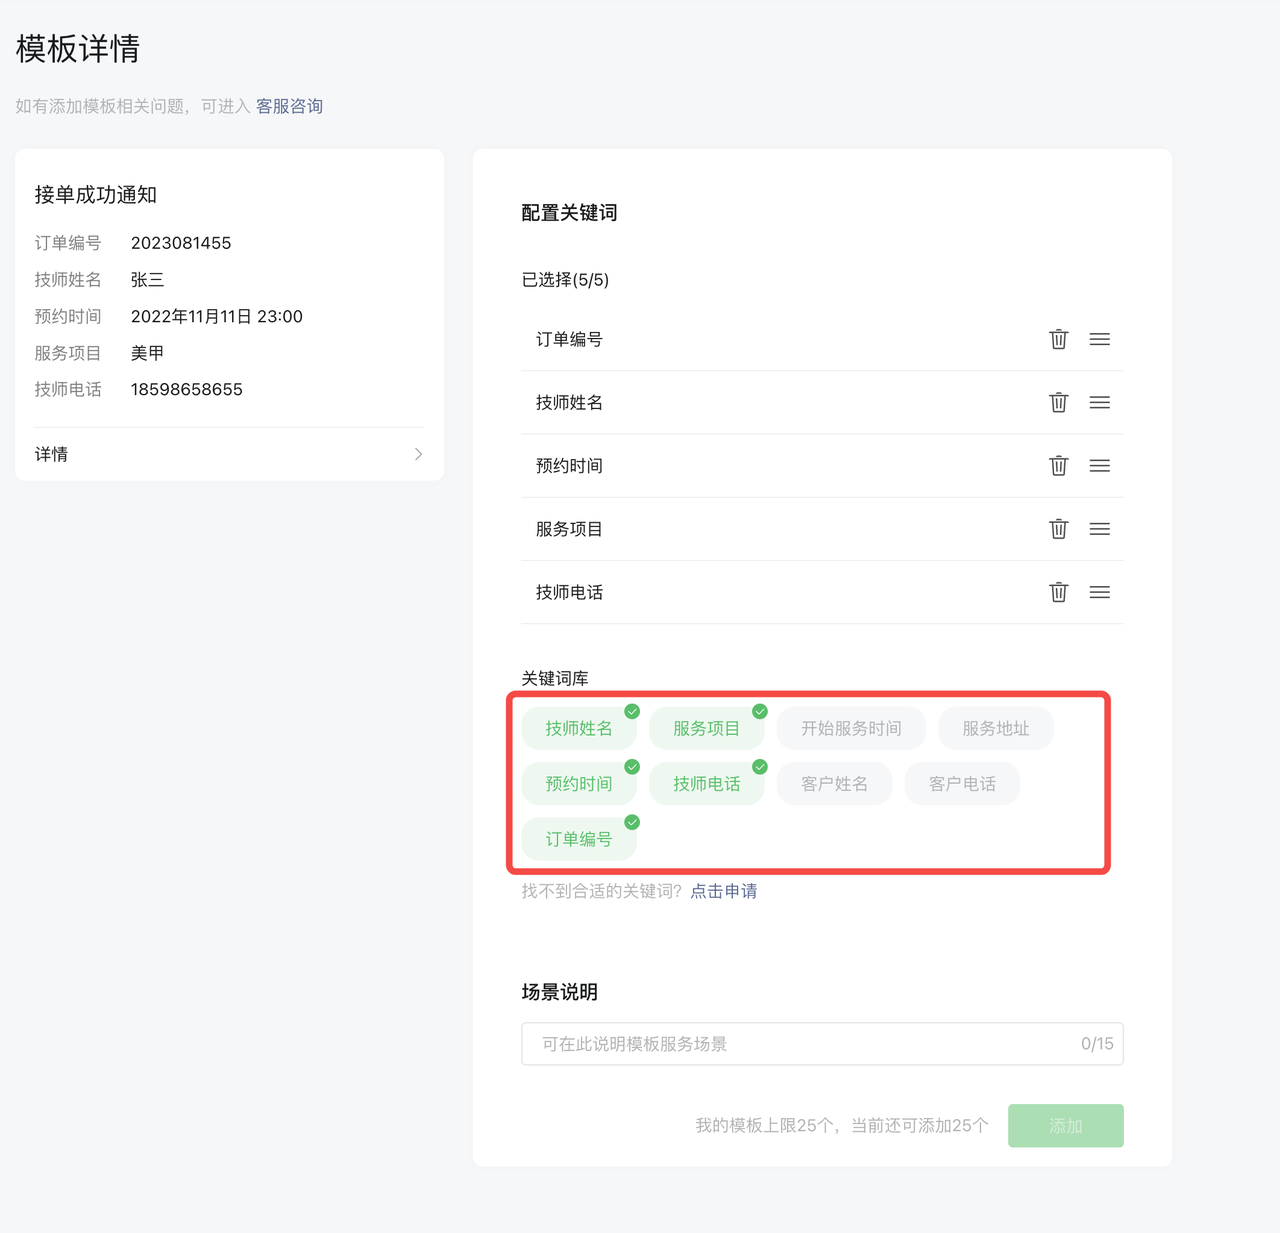Click the drag handle next to 服务项目
The width and height of the screenshot is (1280, 1233).
click(x=1099, y=529)
